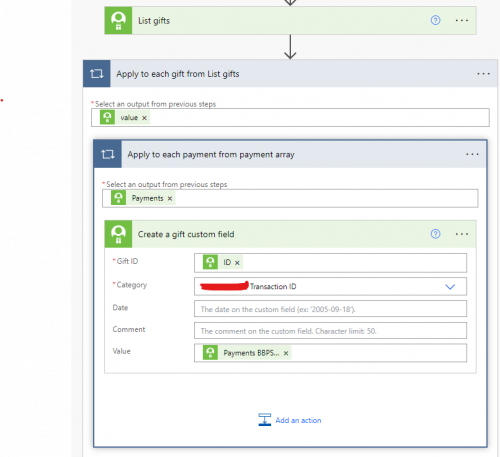Remove the Payments token
Viewport: 500px width, 457px height.
(x=170, y=198)
